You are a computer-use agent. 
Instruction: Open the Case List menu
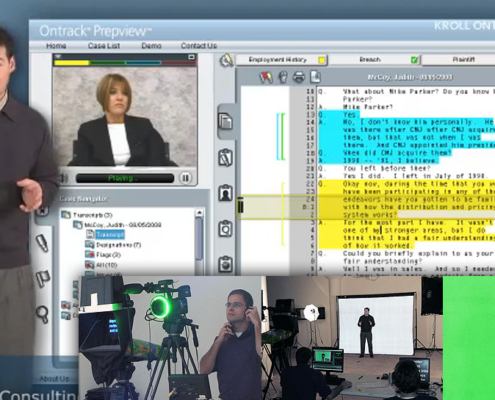[x=104, y=46]
